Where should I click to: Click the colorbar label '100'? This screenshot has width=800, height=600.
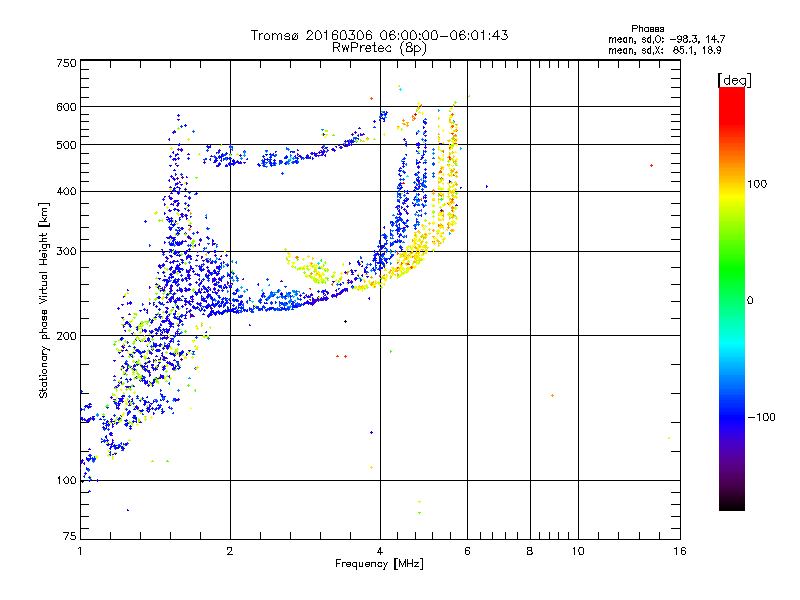pos(757,184)
